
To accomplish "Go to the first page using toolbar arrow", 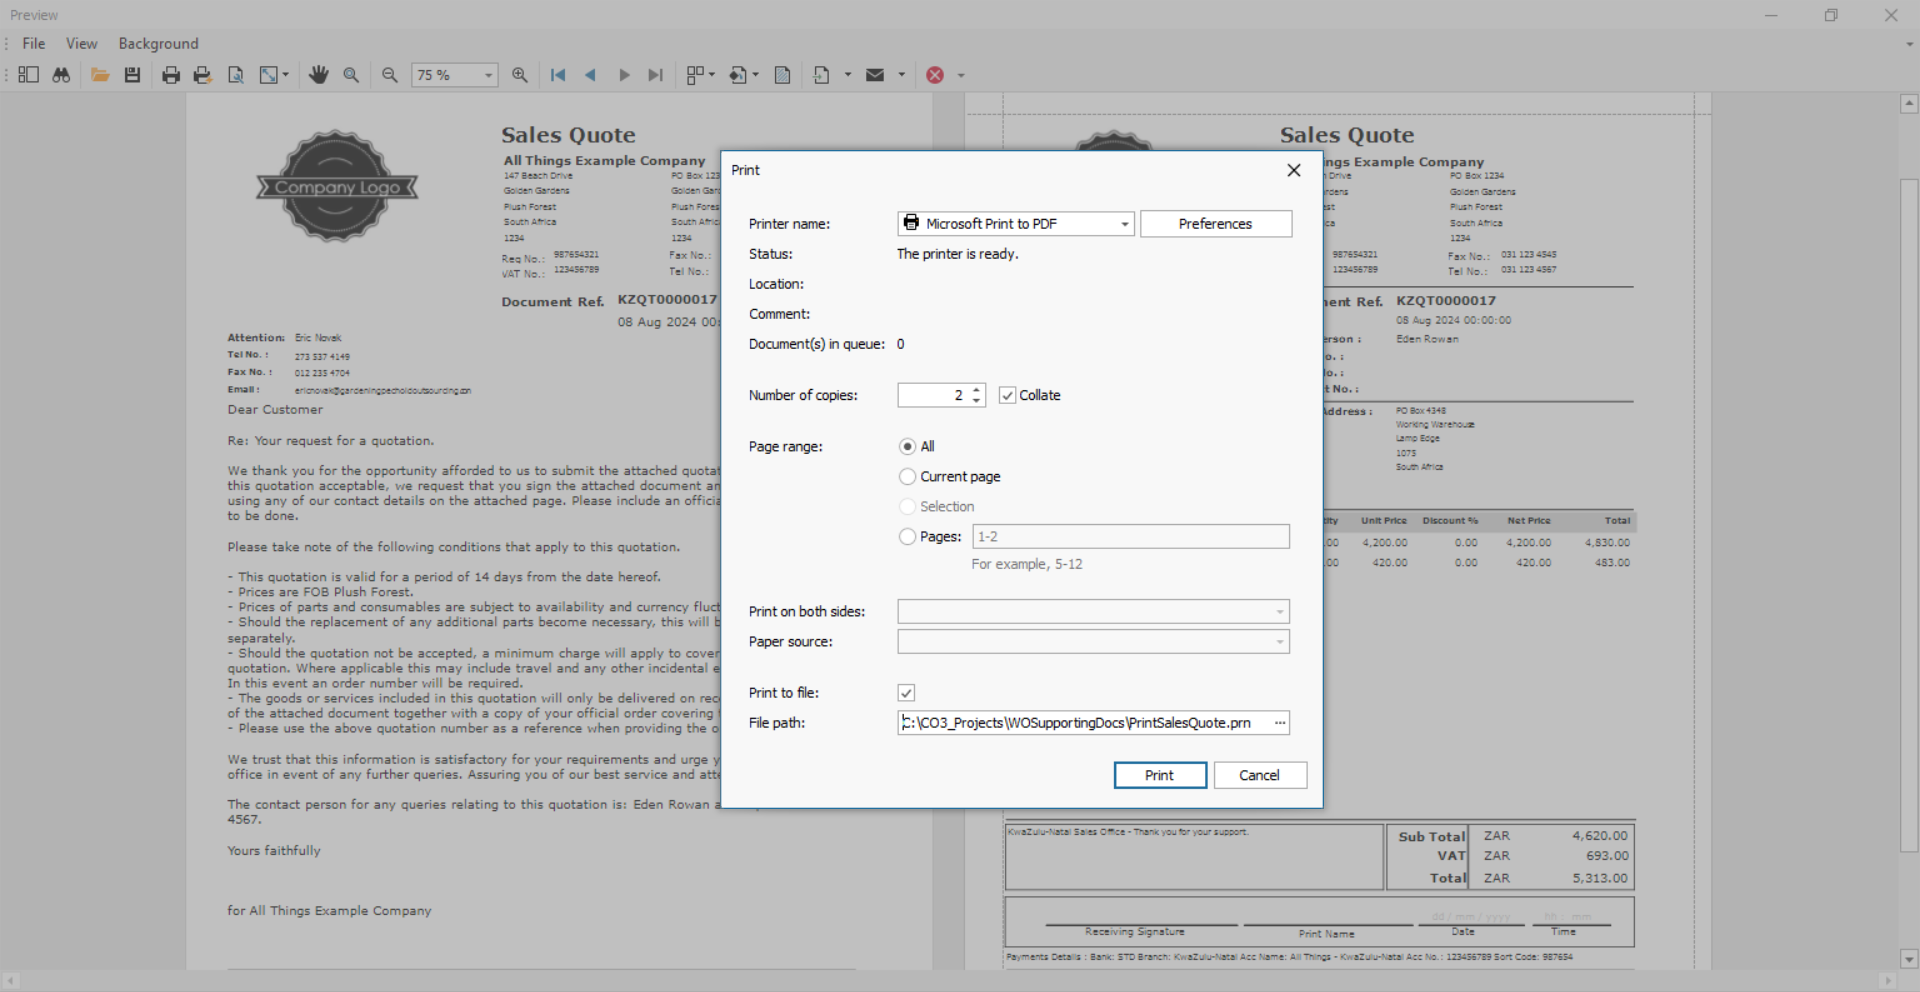I will click(x=558, y=75).
